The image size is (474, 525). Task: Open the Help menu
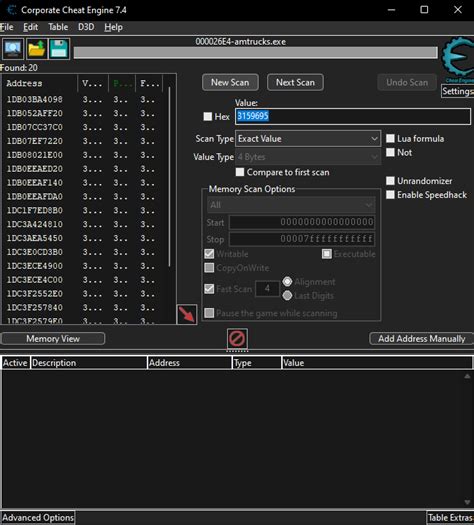(113, 27)
